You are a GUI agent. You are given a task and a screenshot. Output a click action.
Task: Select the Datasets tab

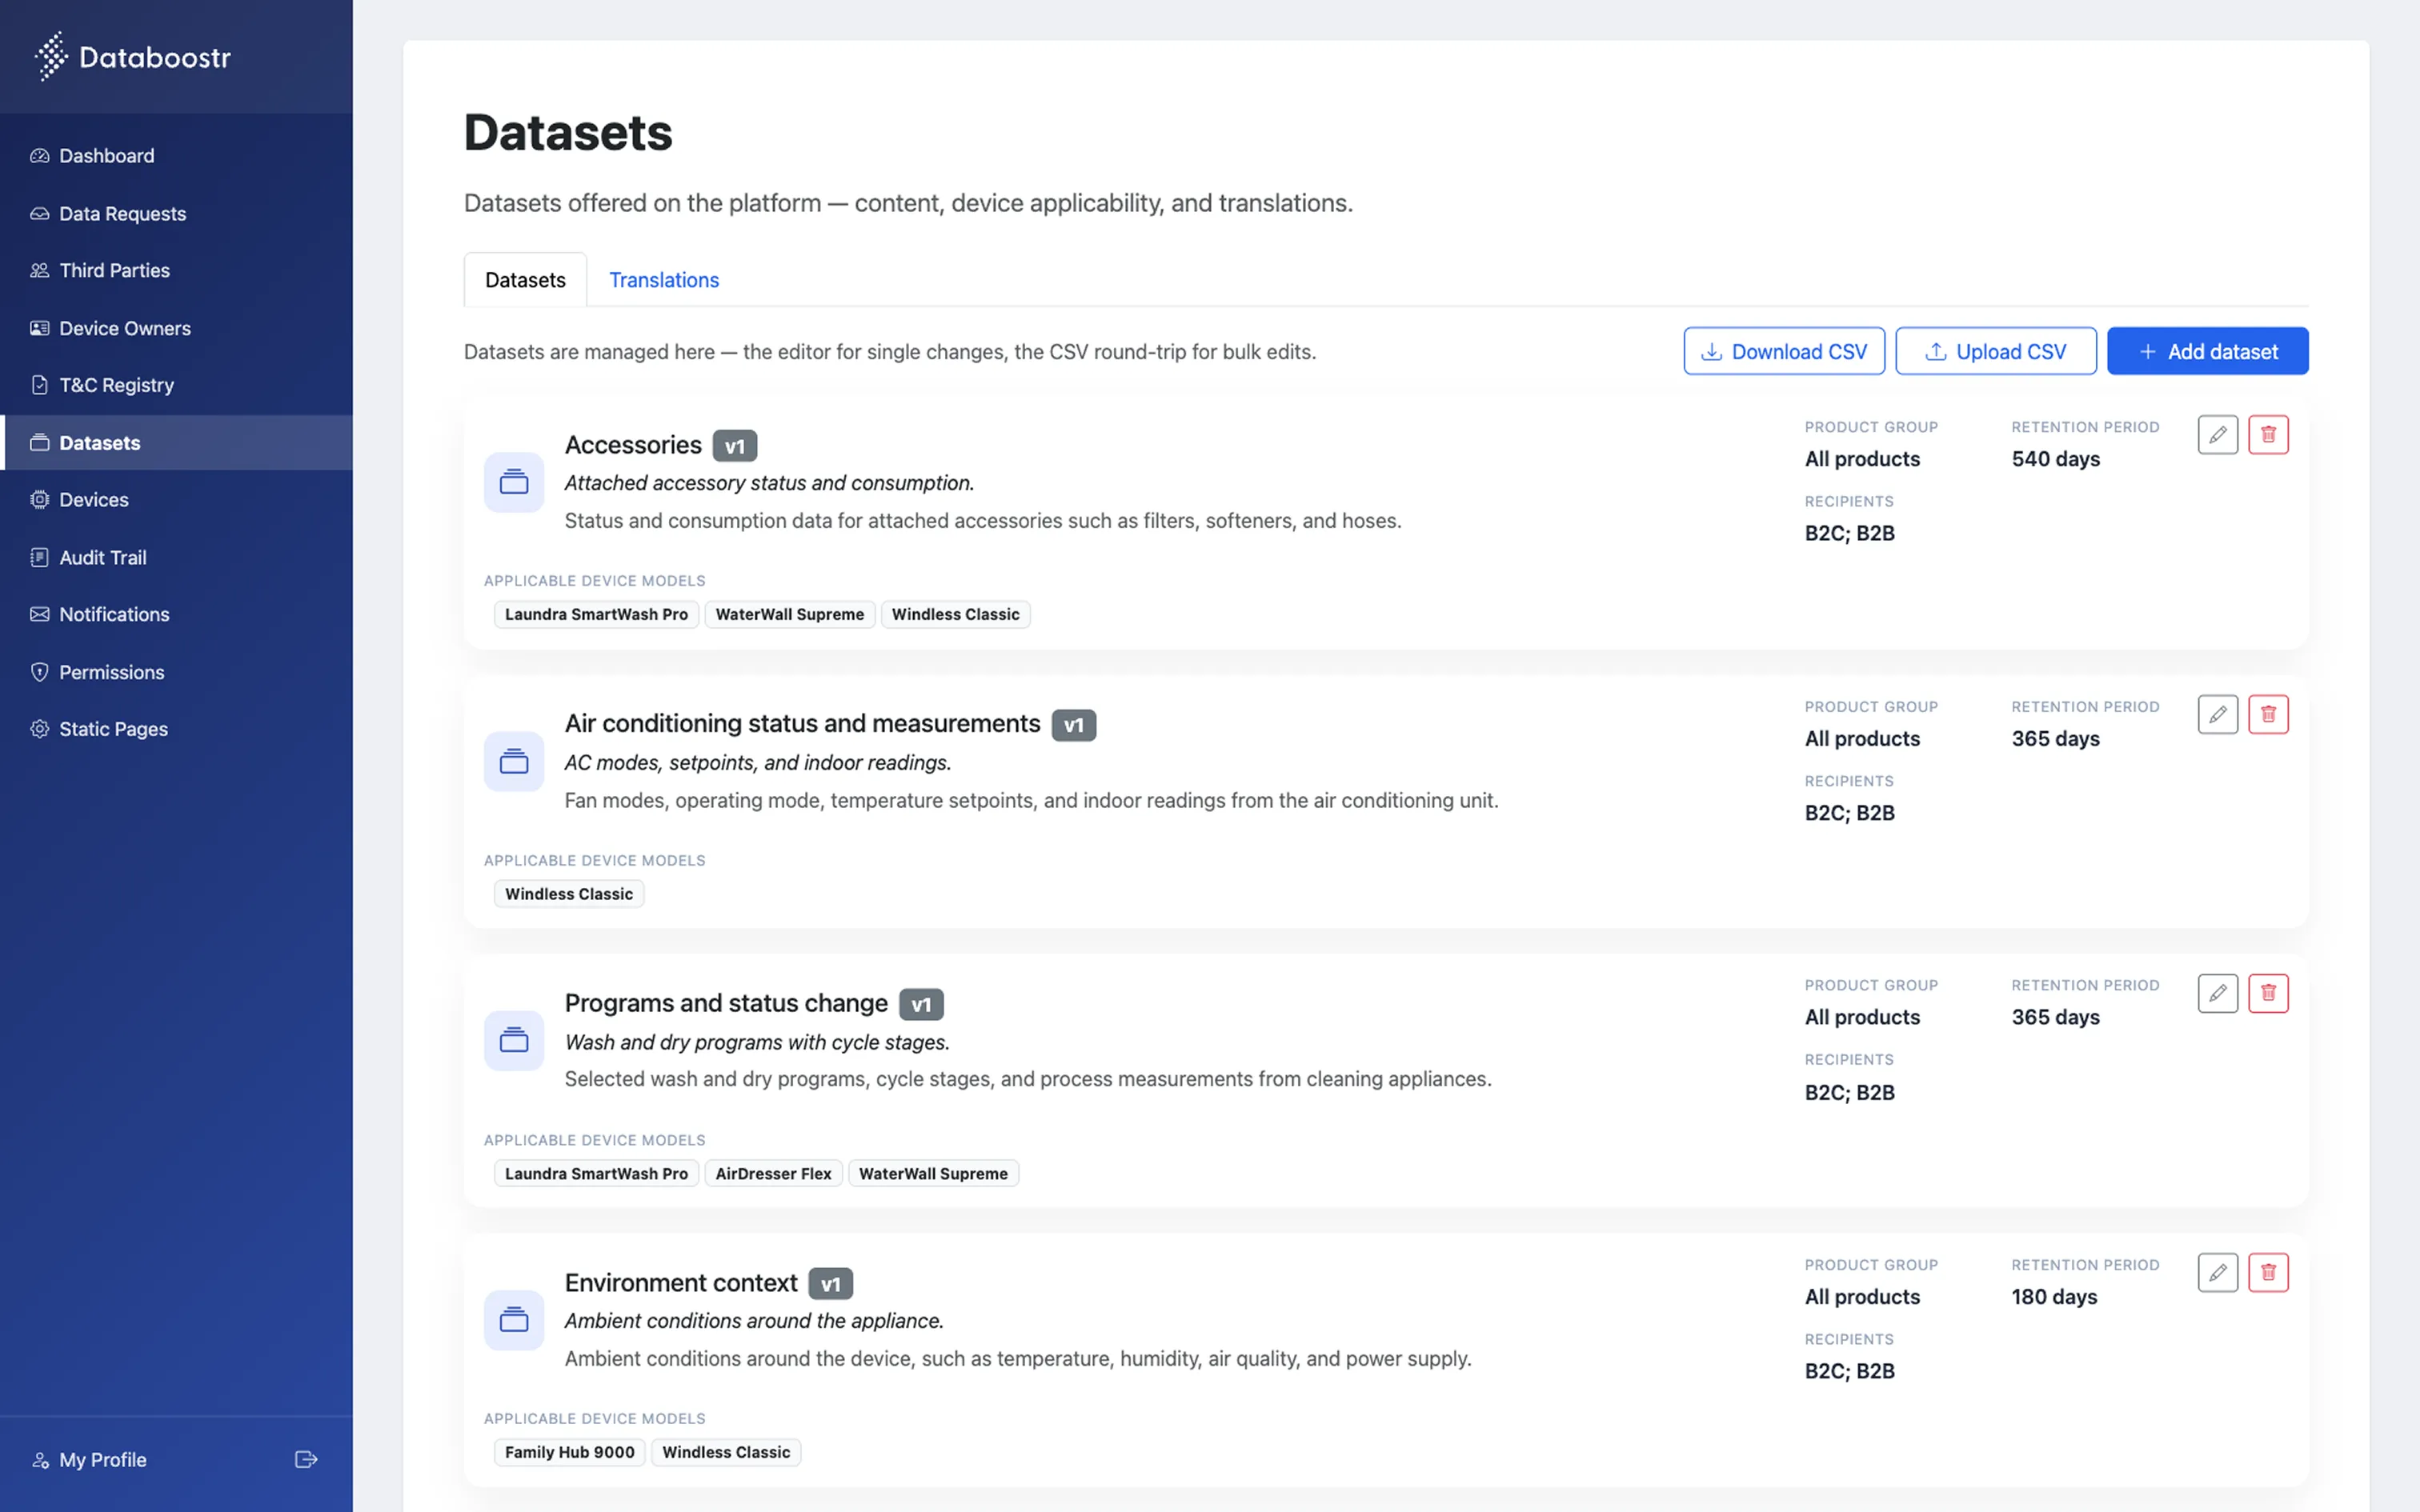click(x=525, y=280)
